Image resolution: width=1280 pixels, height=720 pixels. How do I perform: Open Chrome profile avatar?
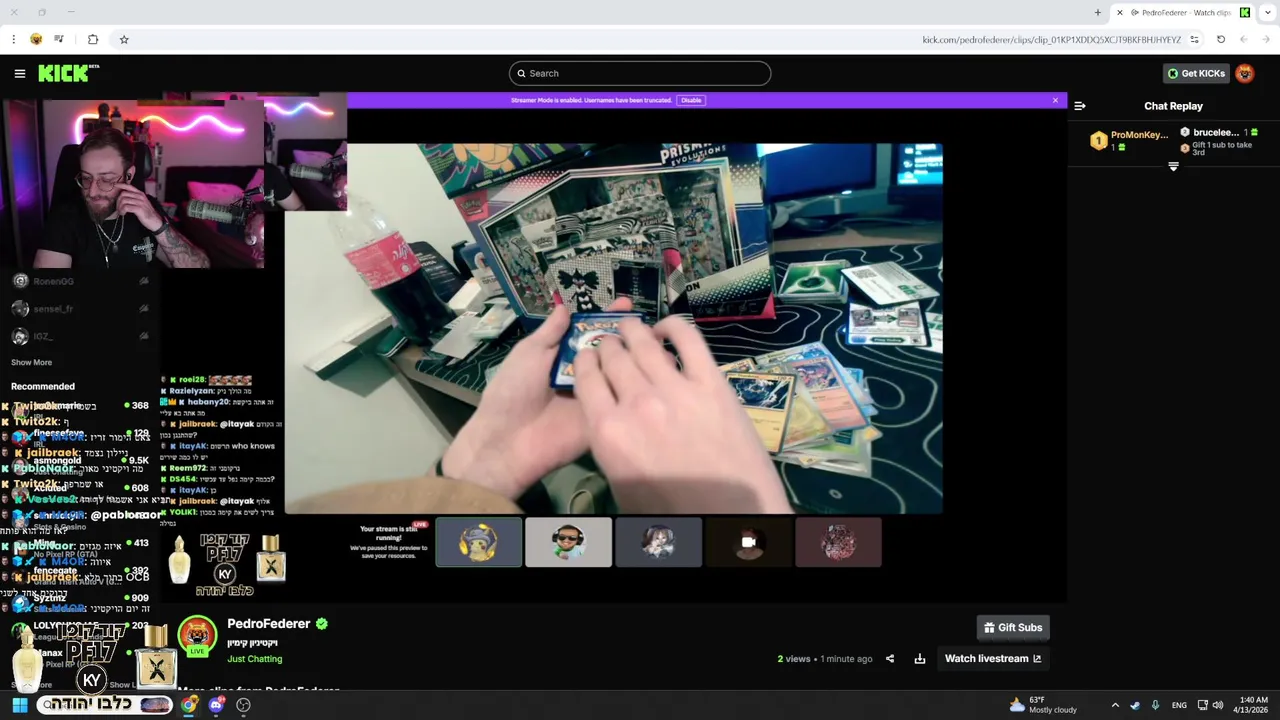[36, 39]
